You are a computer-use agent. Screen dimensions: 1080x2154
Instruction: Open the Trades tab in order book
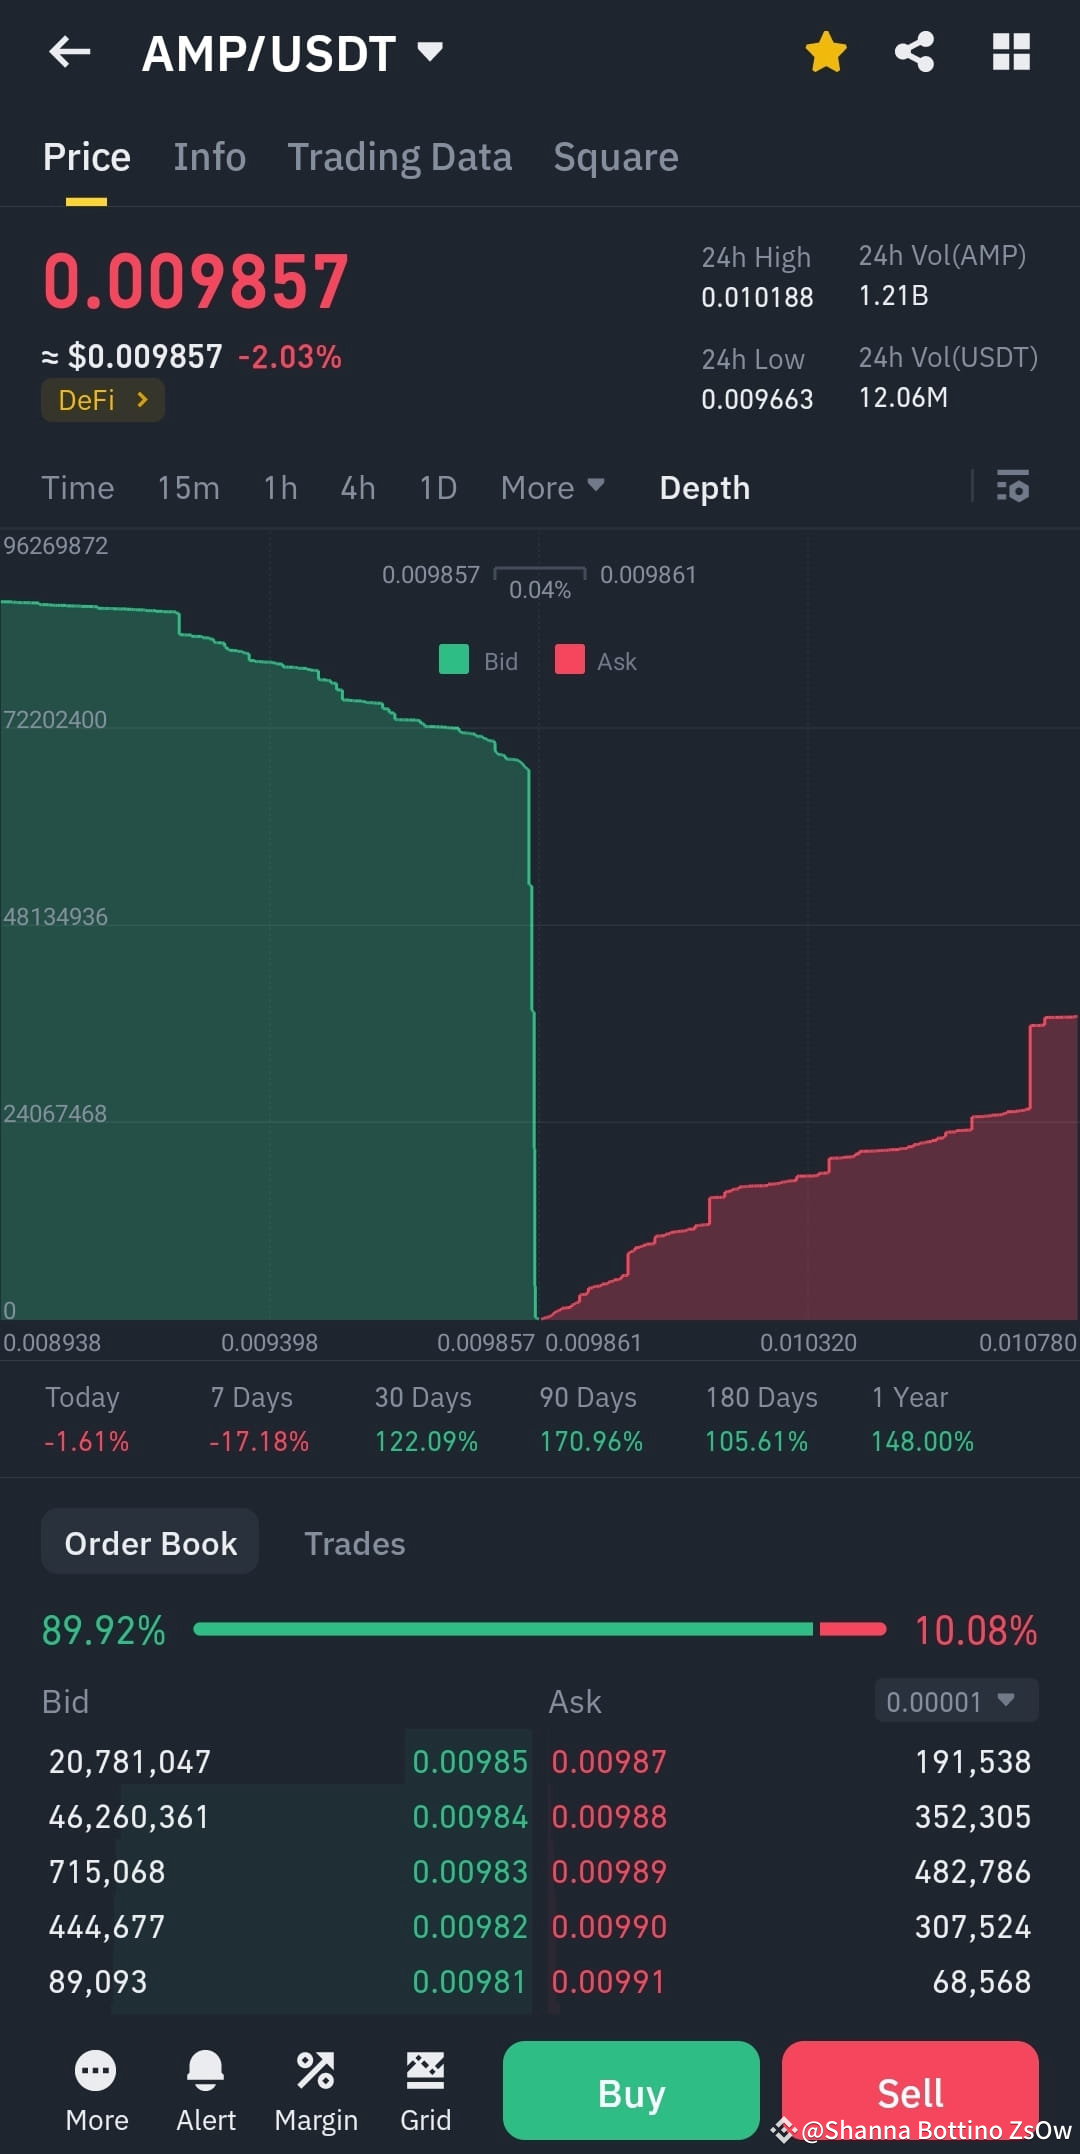coord(354,1543)
